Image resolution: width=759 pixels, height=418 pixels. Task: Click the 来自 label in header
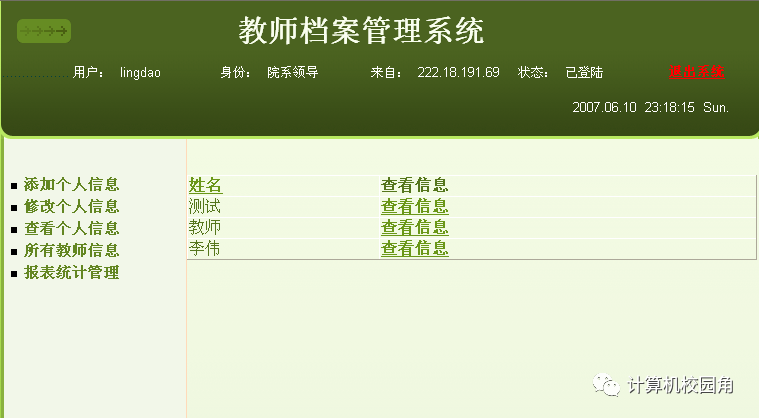(x=386, y=73)
